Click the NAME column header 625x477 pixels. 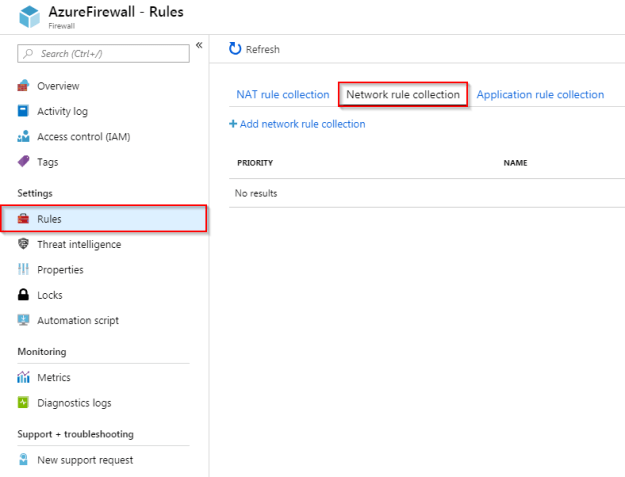(515, 163)
